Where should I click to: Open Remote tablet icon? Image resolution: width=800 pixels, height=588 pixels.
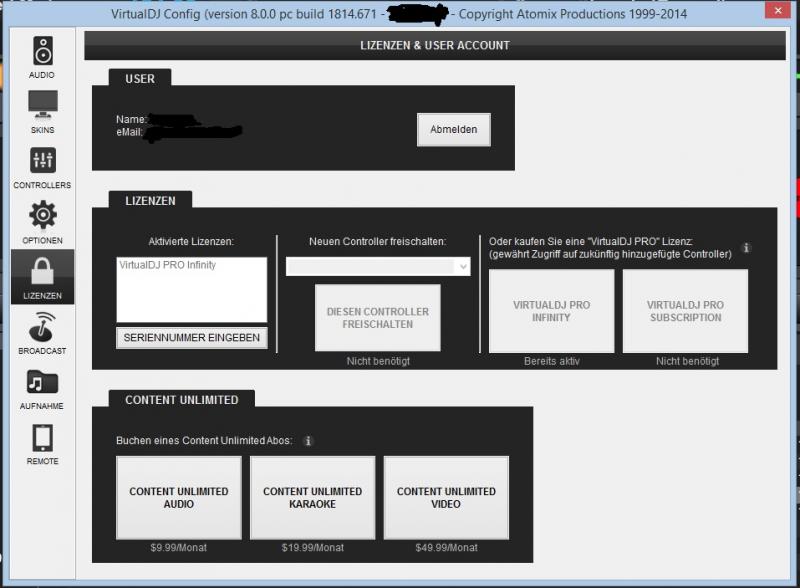(42, 438)
